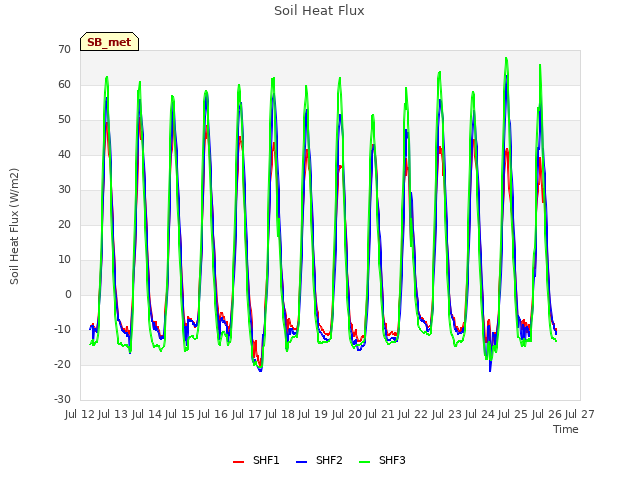Click the Jul 12 x-axis tick label
The height and width of the screenshot is (480, 640).
[x=80, y=414]
